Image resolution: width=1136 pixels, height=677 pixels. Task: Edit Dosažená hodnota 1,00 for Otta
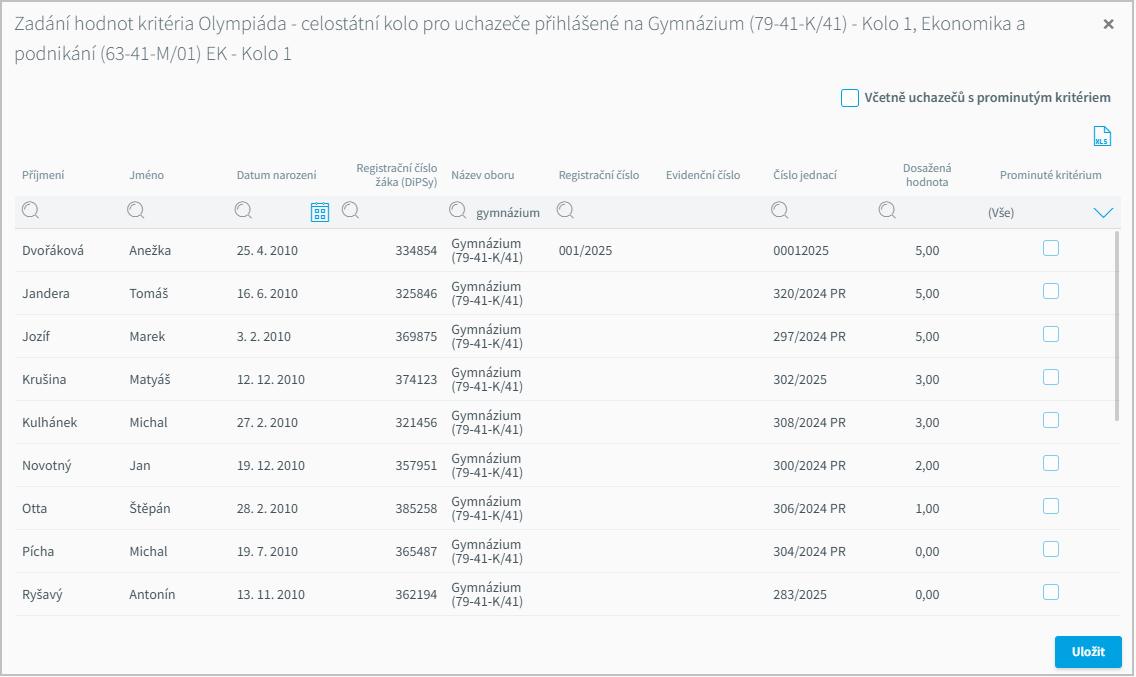click(927, 509)
